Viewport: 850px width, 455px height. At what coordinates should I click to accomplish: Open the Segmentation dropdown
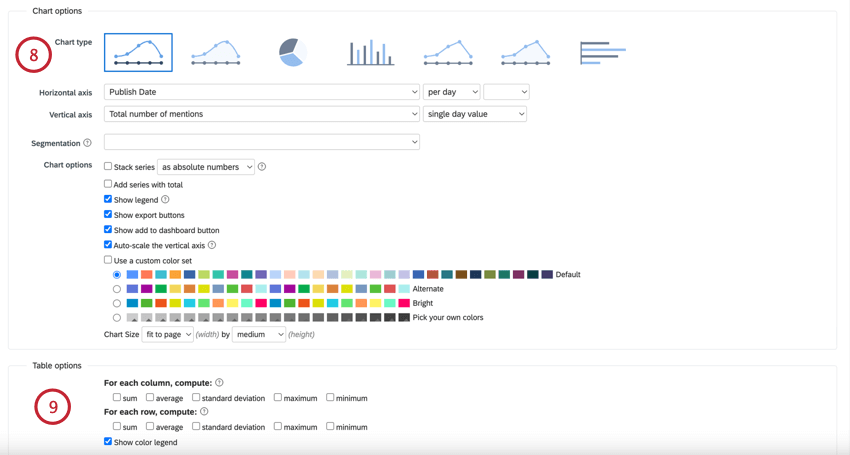pos(262,142)
